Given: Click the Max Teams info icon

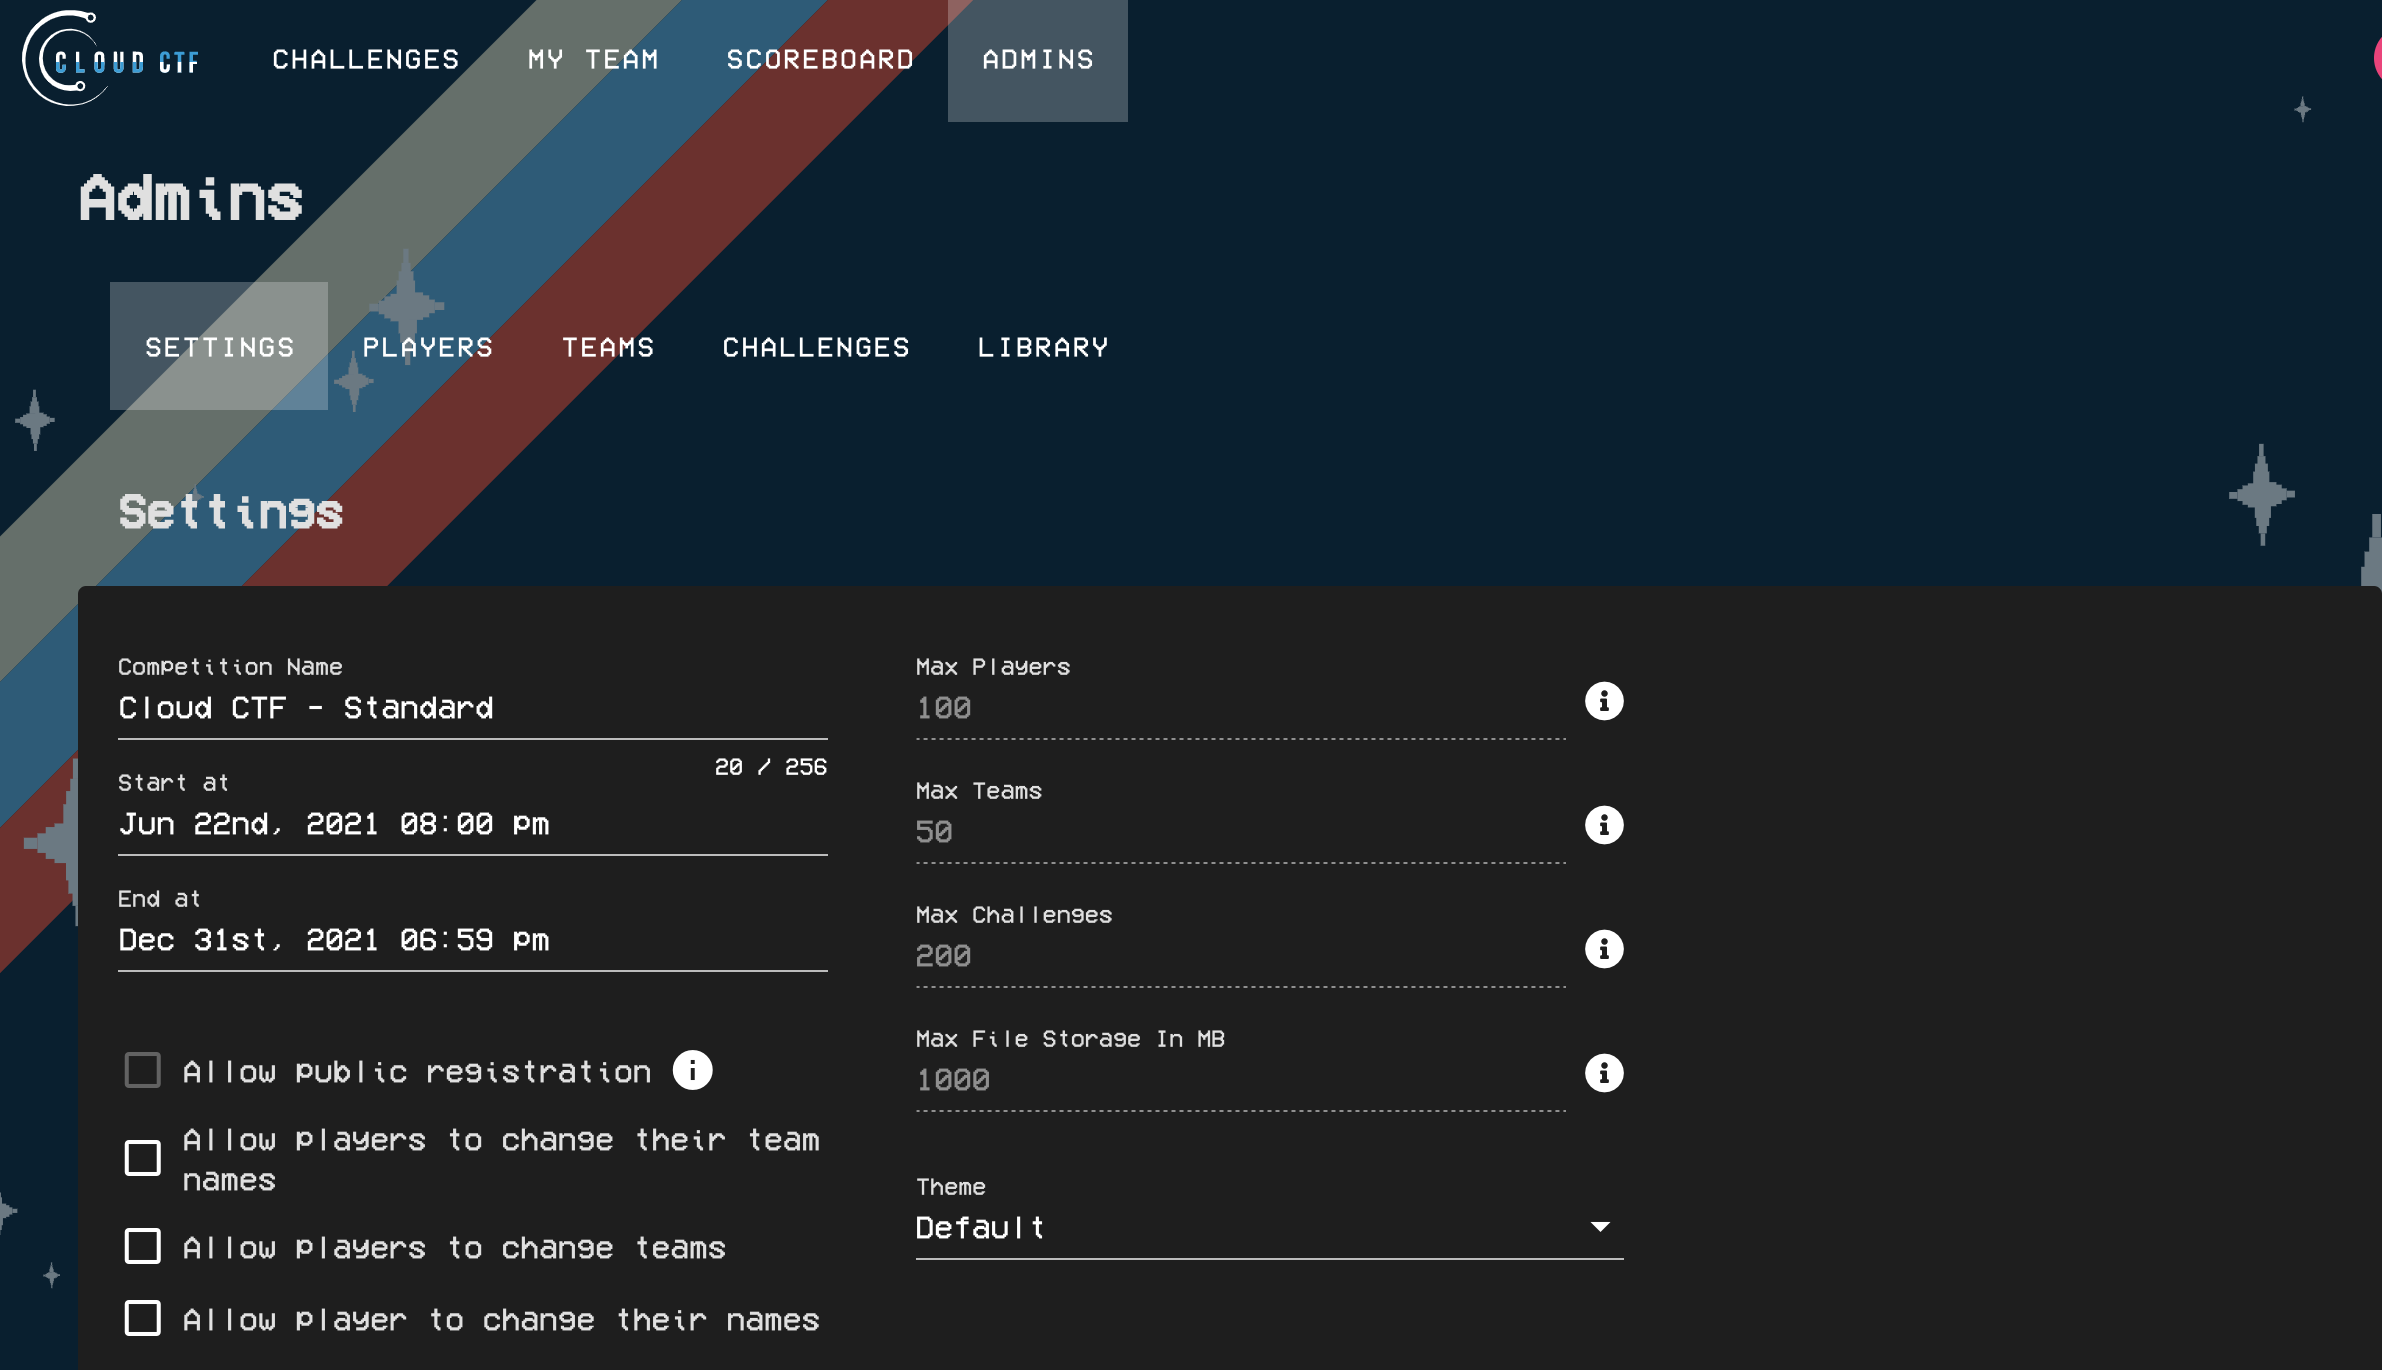Looking at the screenshot, I should (1603, 825).
